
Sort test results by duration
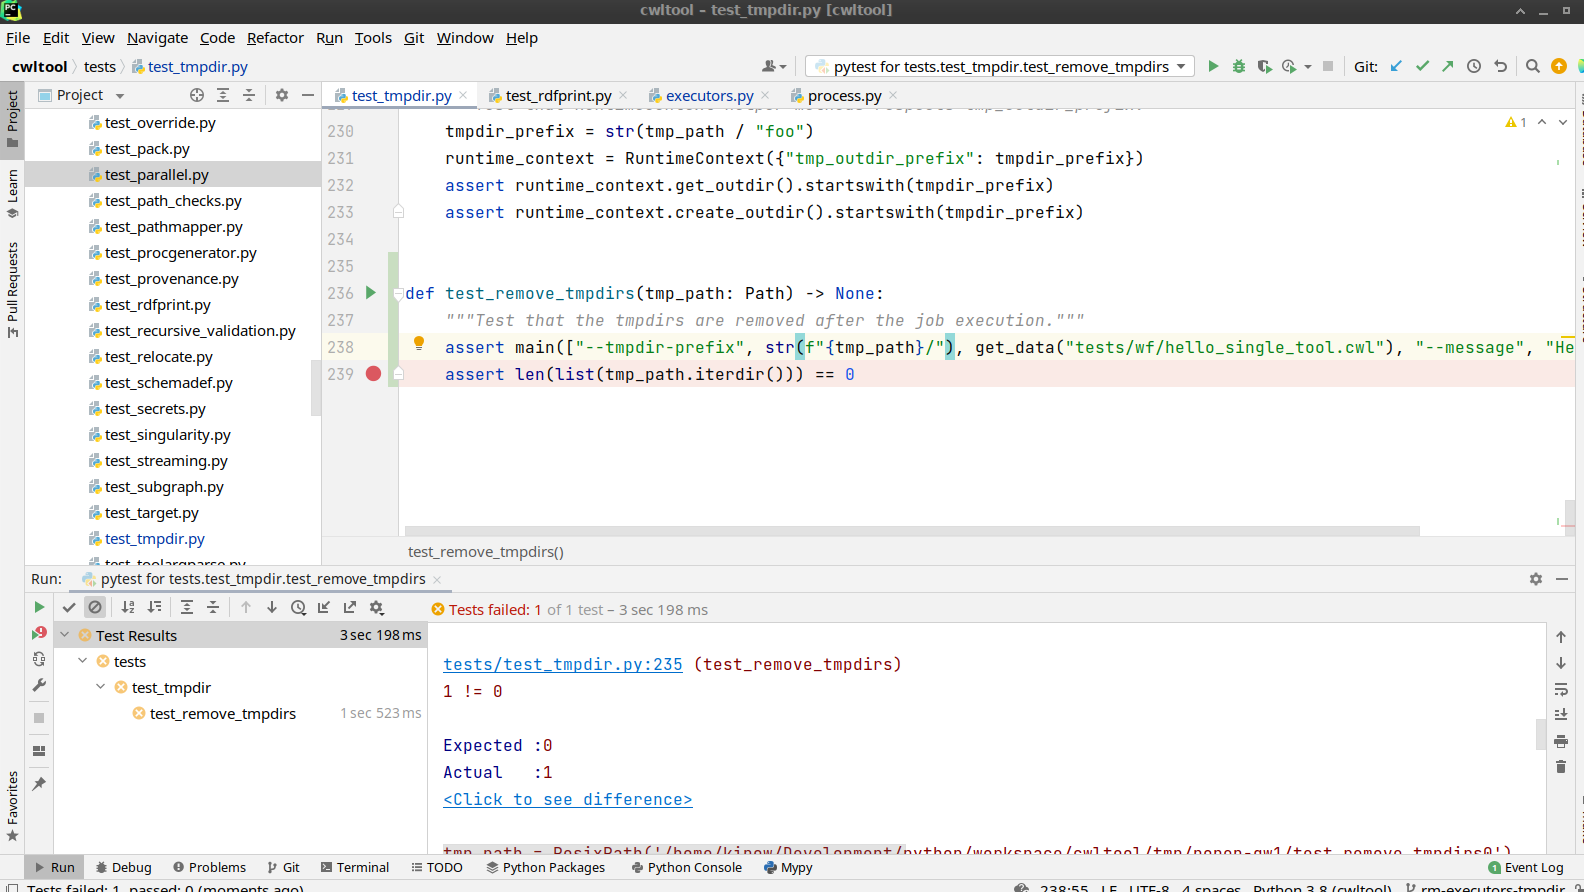coord(154,607)
